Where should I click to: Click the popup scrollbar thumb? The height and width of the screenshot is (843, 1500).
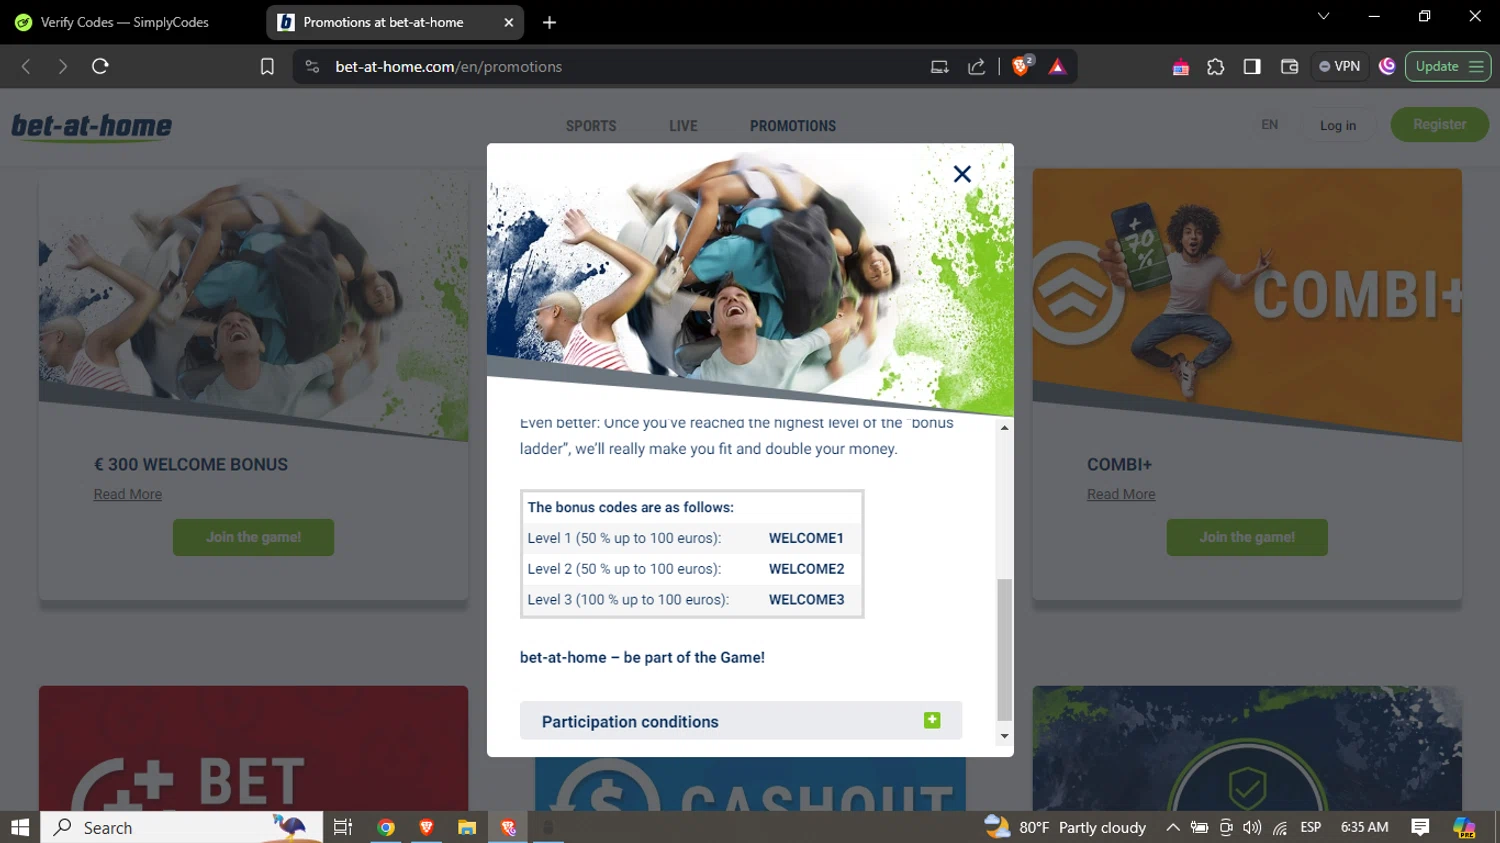point(1004,650)
